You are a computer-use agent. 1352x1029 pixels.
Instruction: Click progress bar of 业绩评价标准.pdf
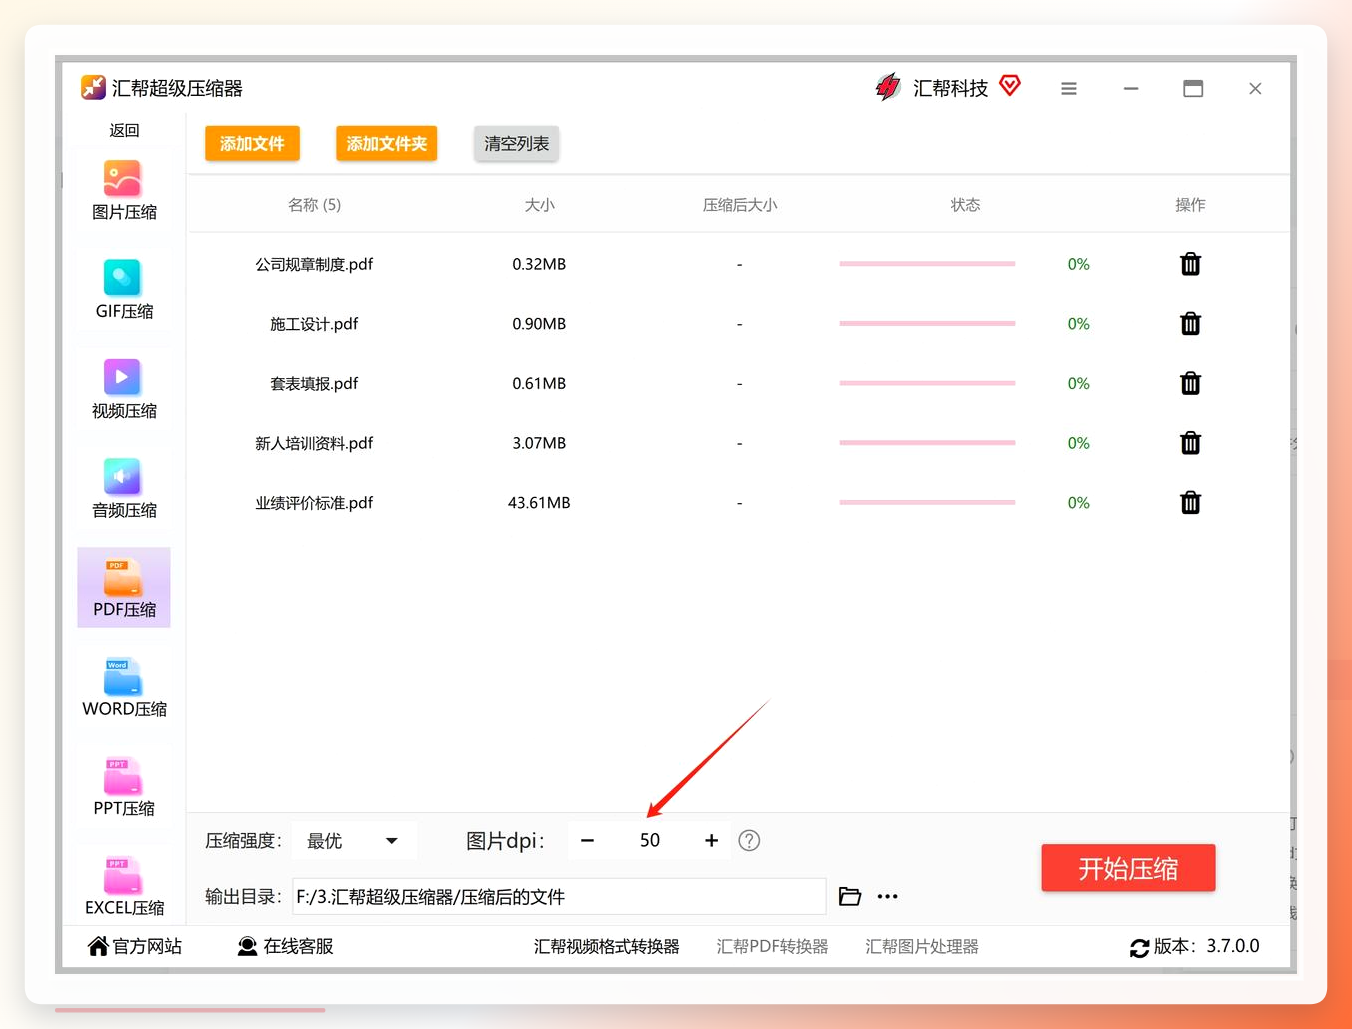coord(927,503)
